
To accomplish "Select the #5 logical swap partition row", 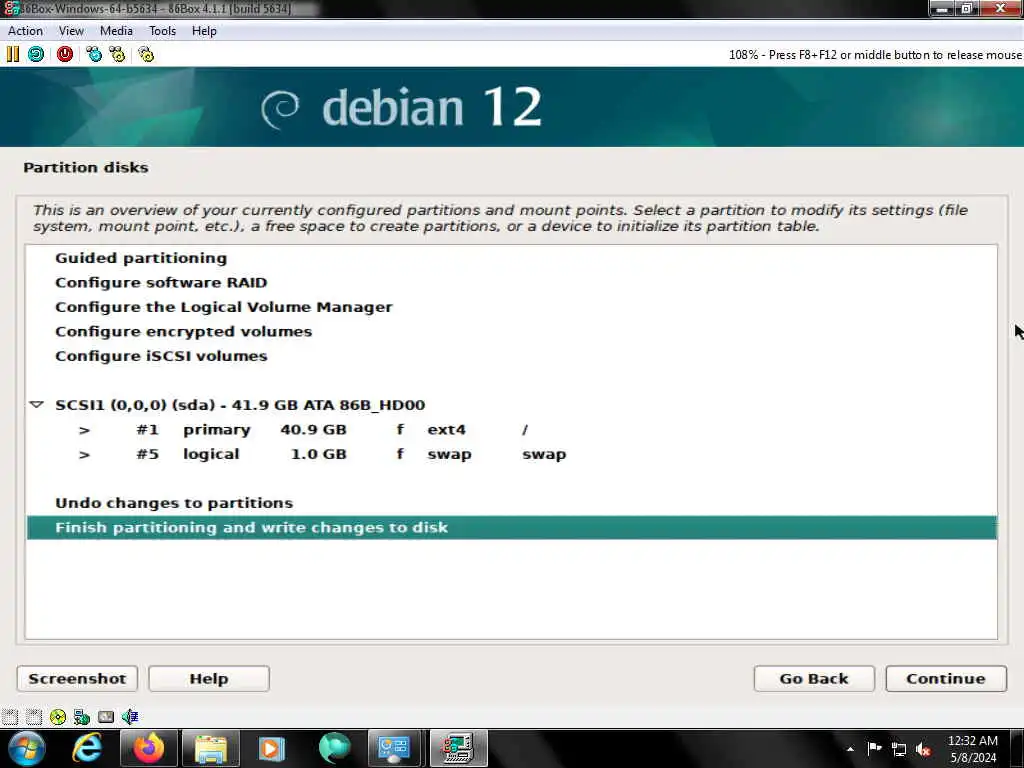I will 512,454.
